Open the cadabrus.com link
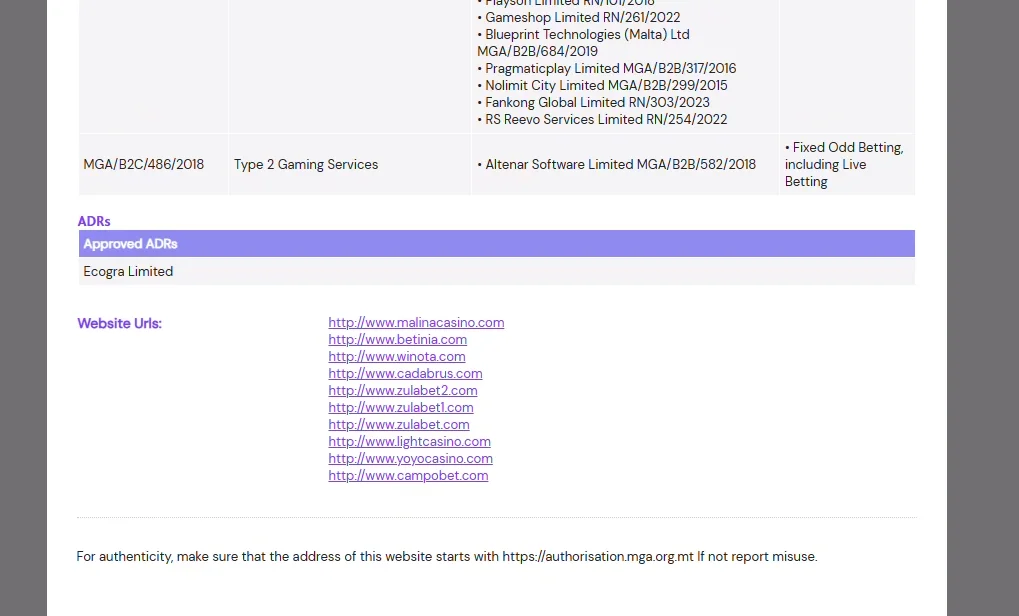This screenshot has width=1019, height=616. (x=405, y=373)
